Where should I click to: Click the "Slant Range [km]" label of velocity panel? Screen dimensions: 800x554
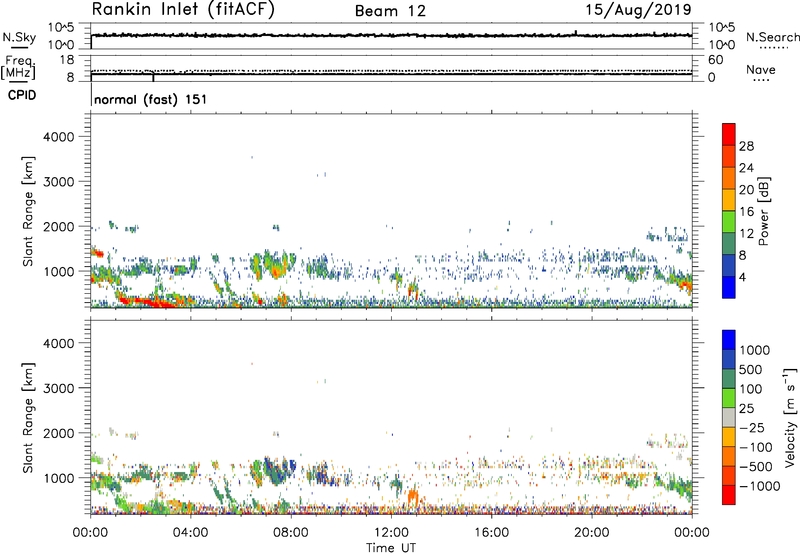coord(28,418)
